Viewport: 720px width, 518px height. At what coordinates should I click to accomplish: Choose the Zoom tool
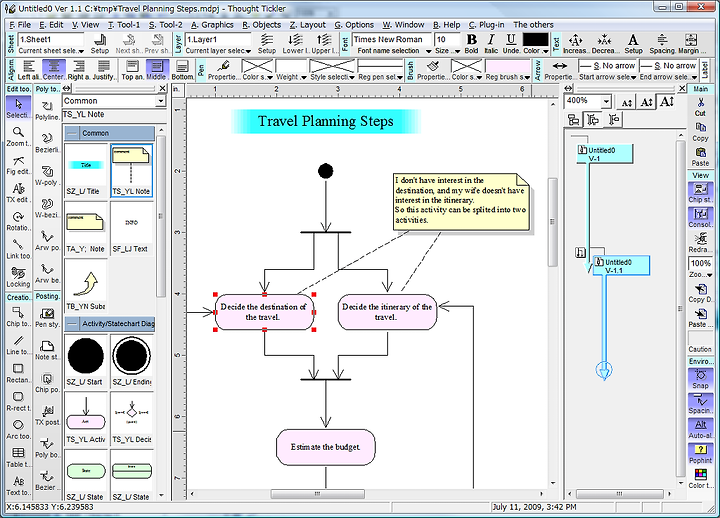coord(18,136)
